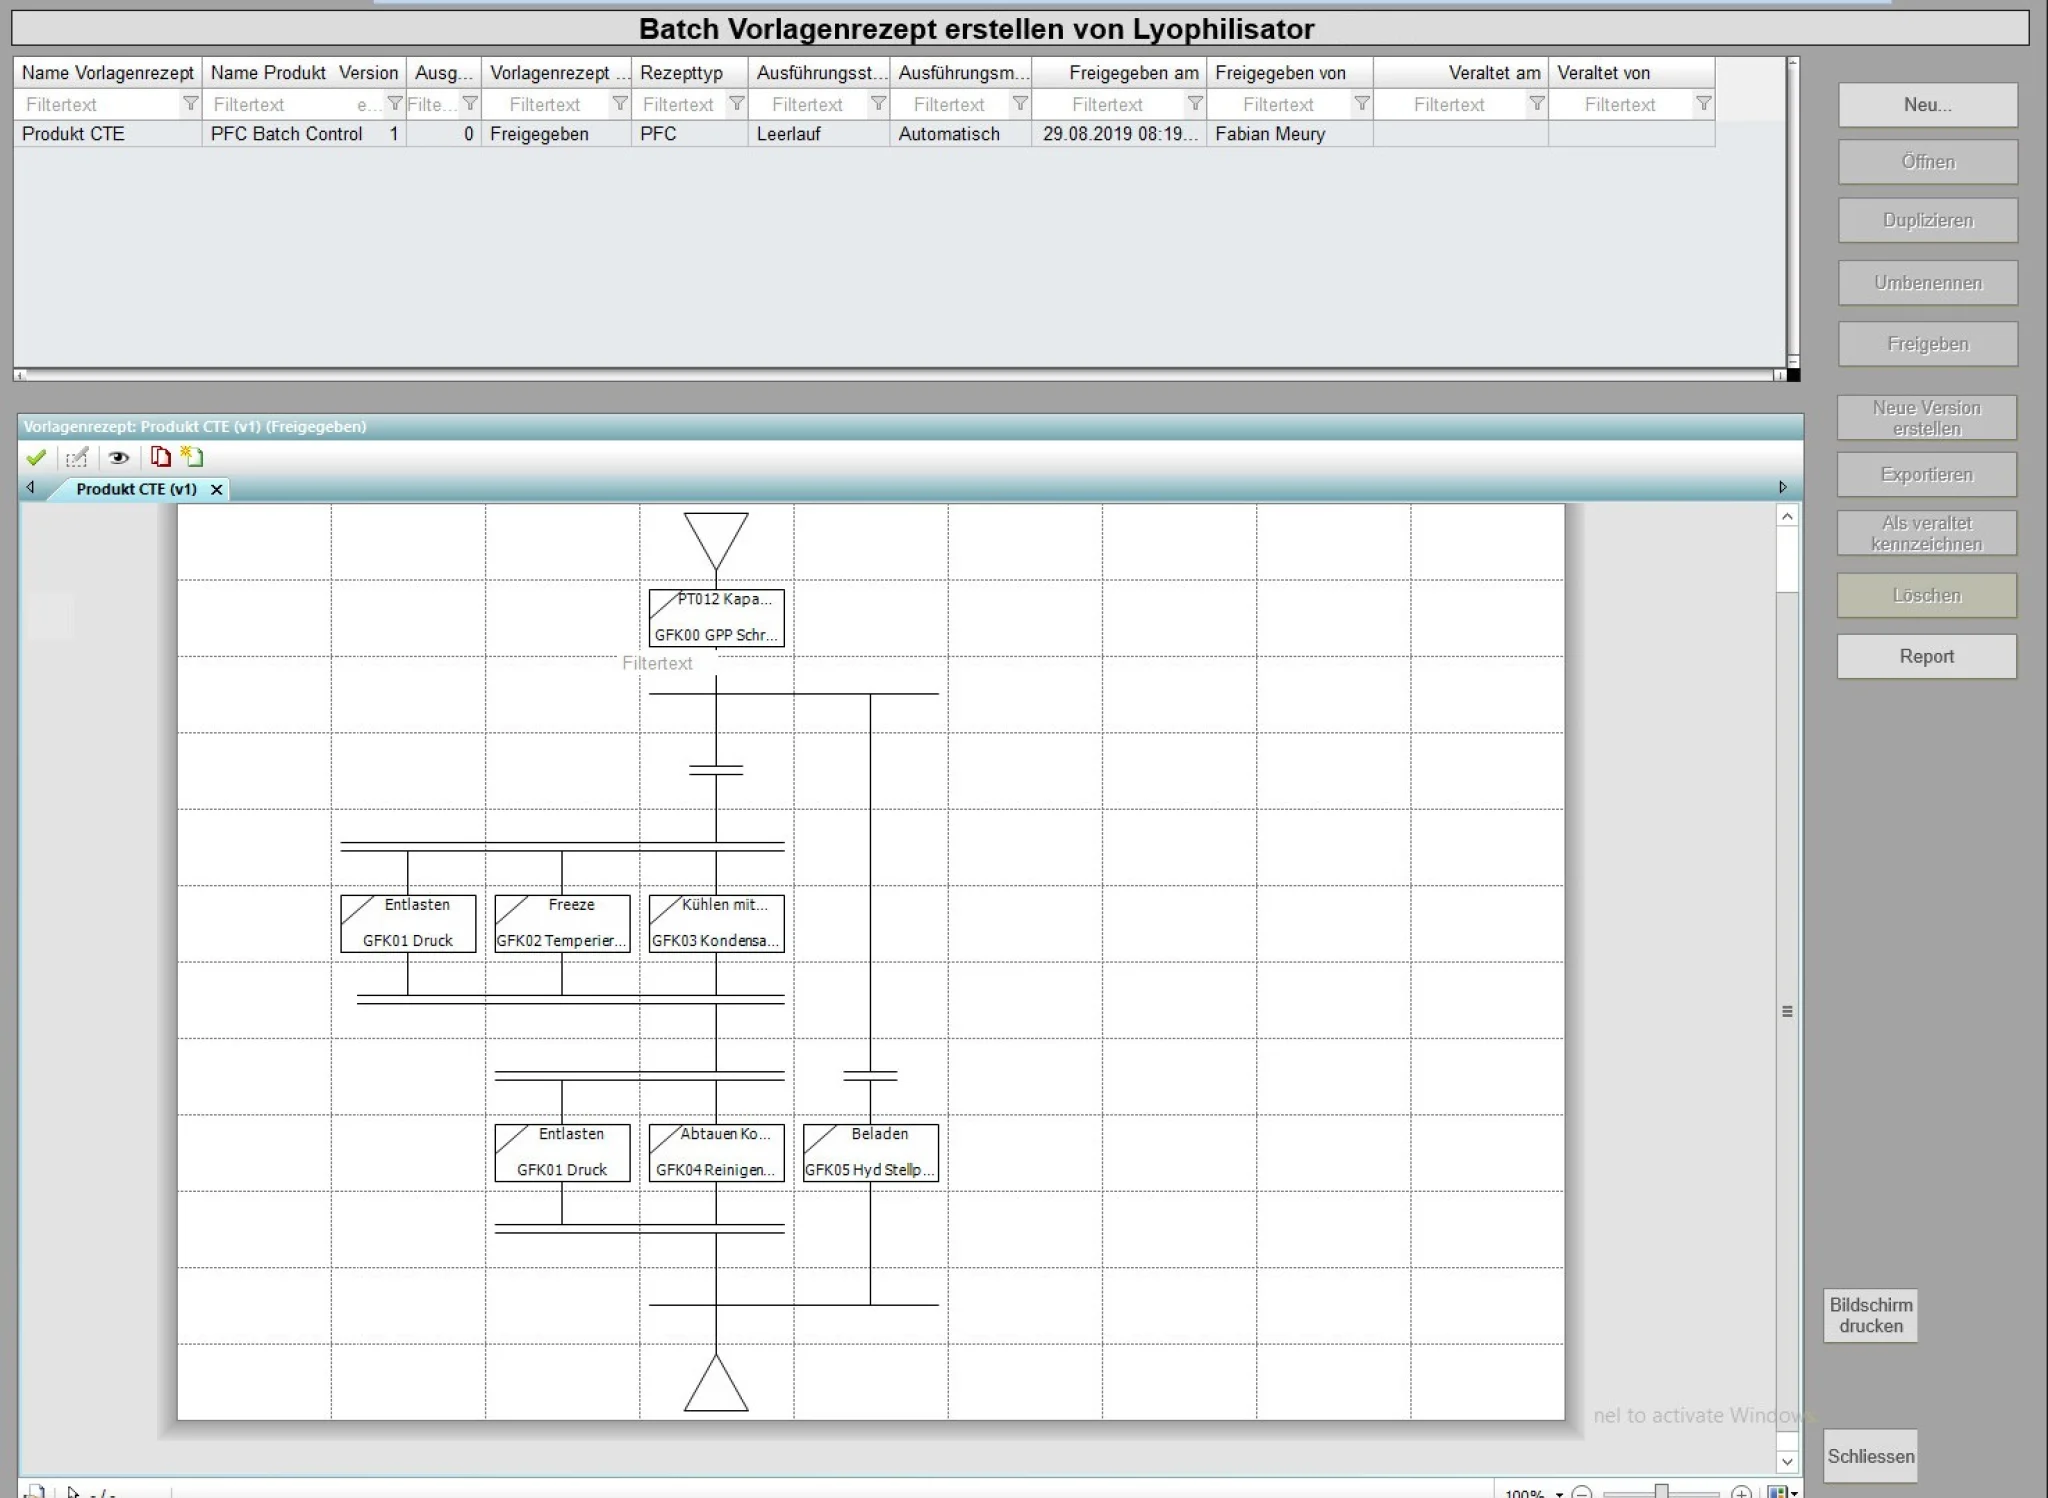Click the Exportieren button
This screenshot has height=1498, width=2048.
point(1926,475)
